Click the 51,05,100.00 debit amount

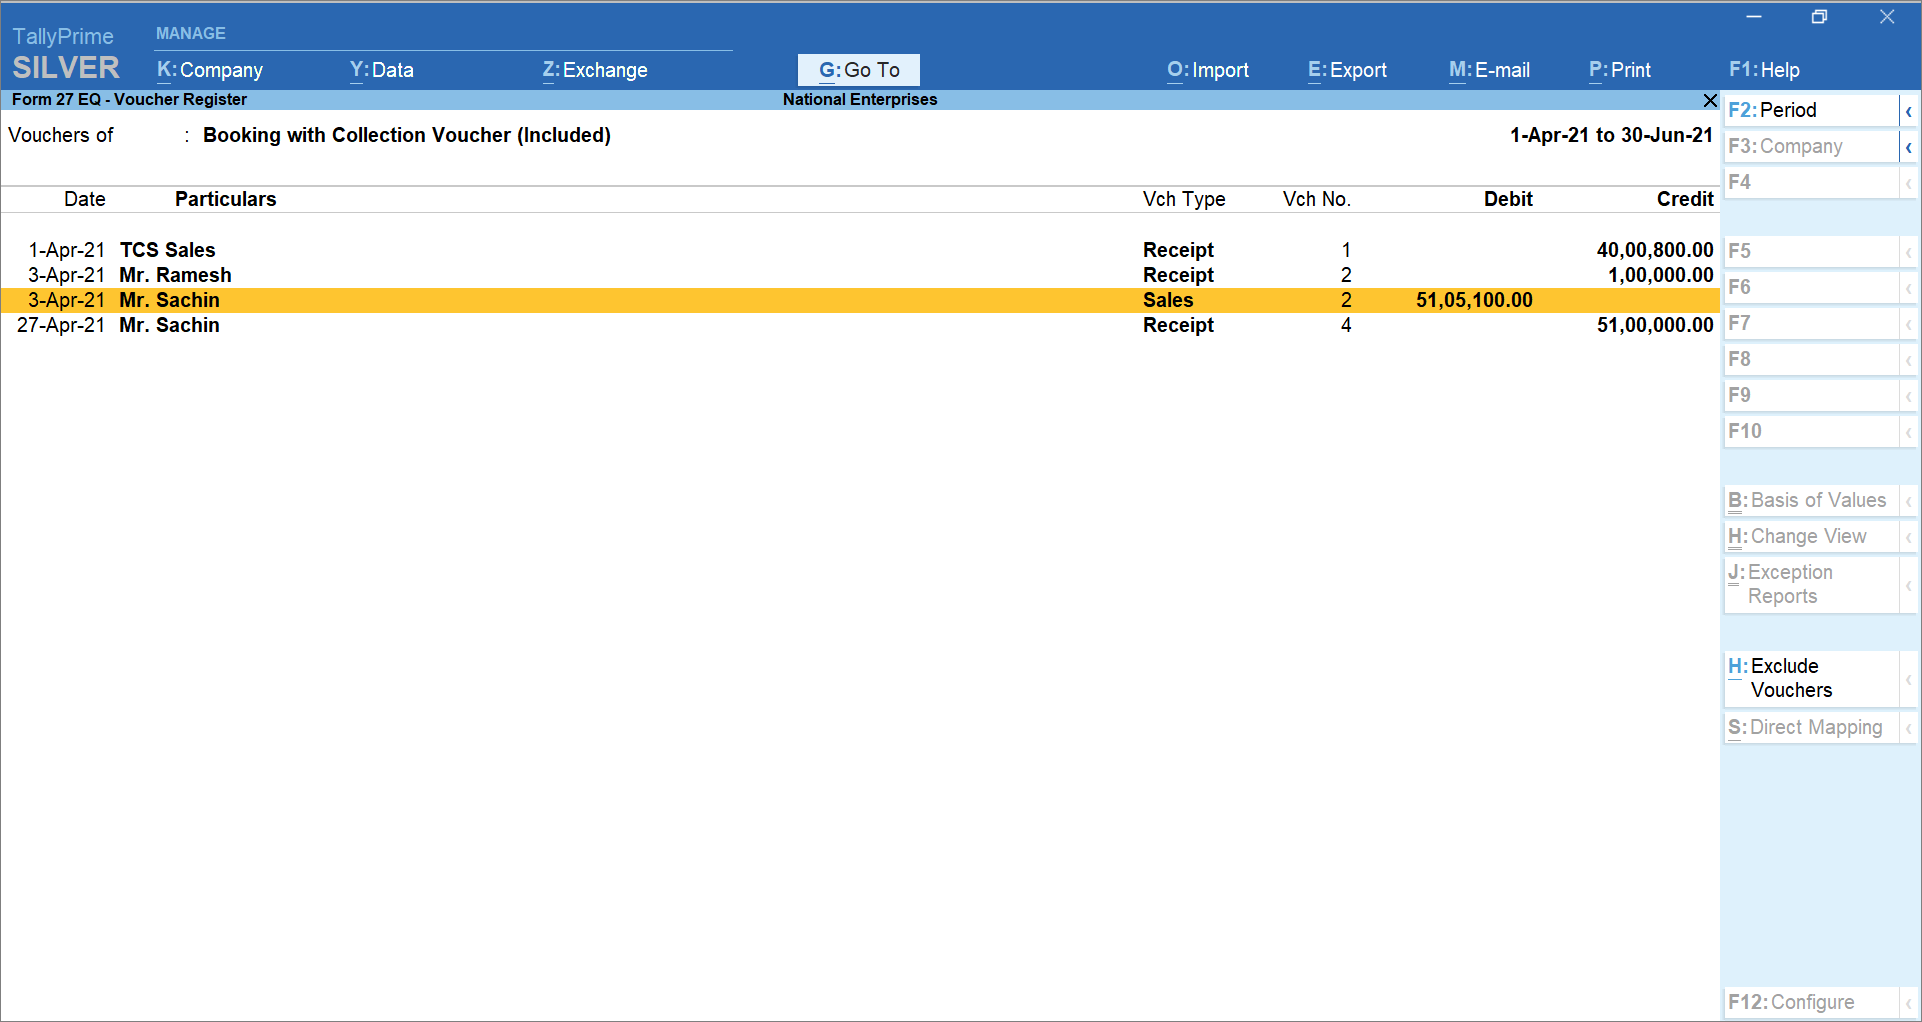(1474, 300)
